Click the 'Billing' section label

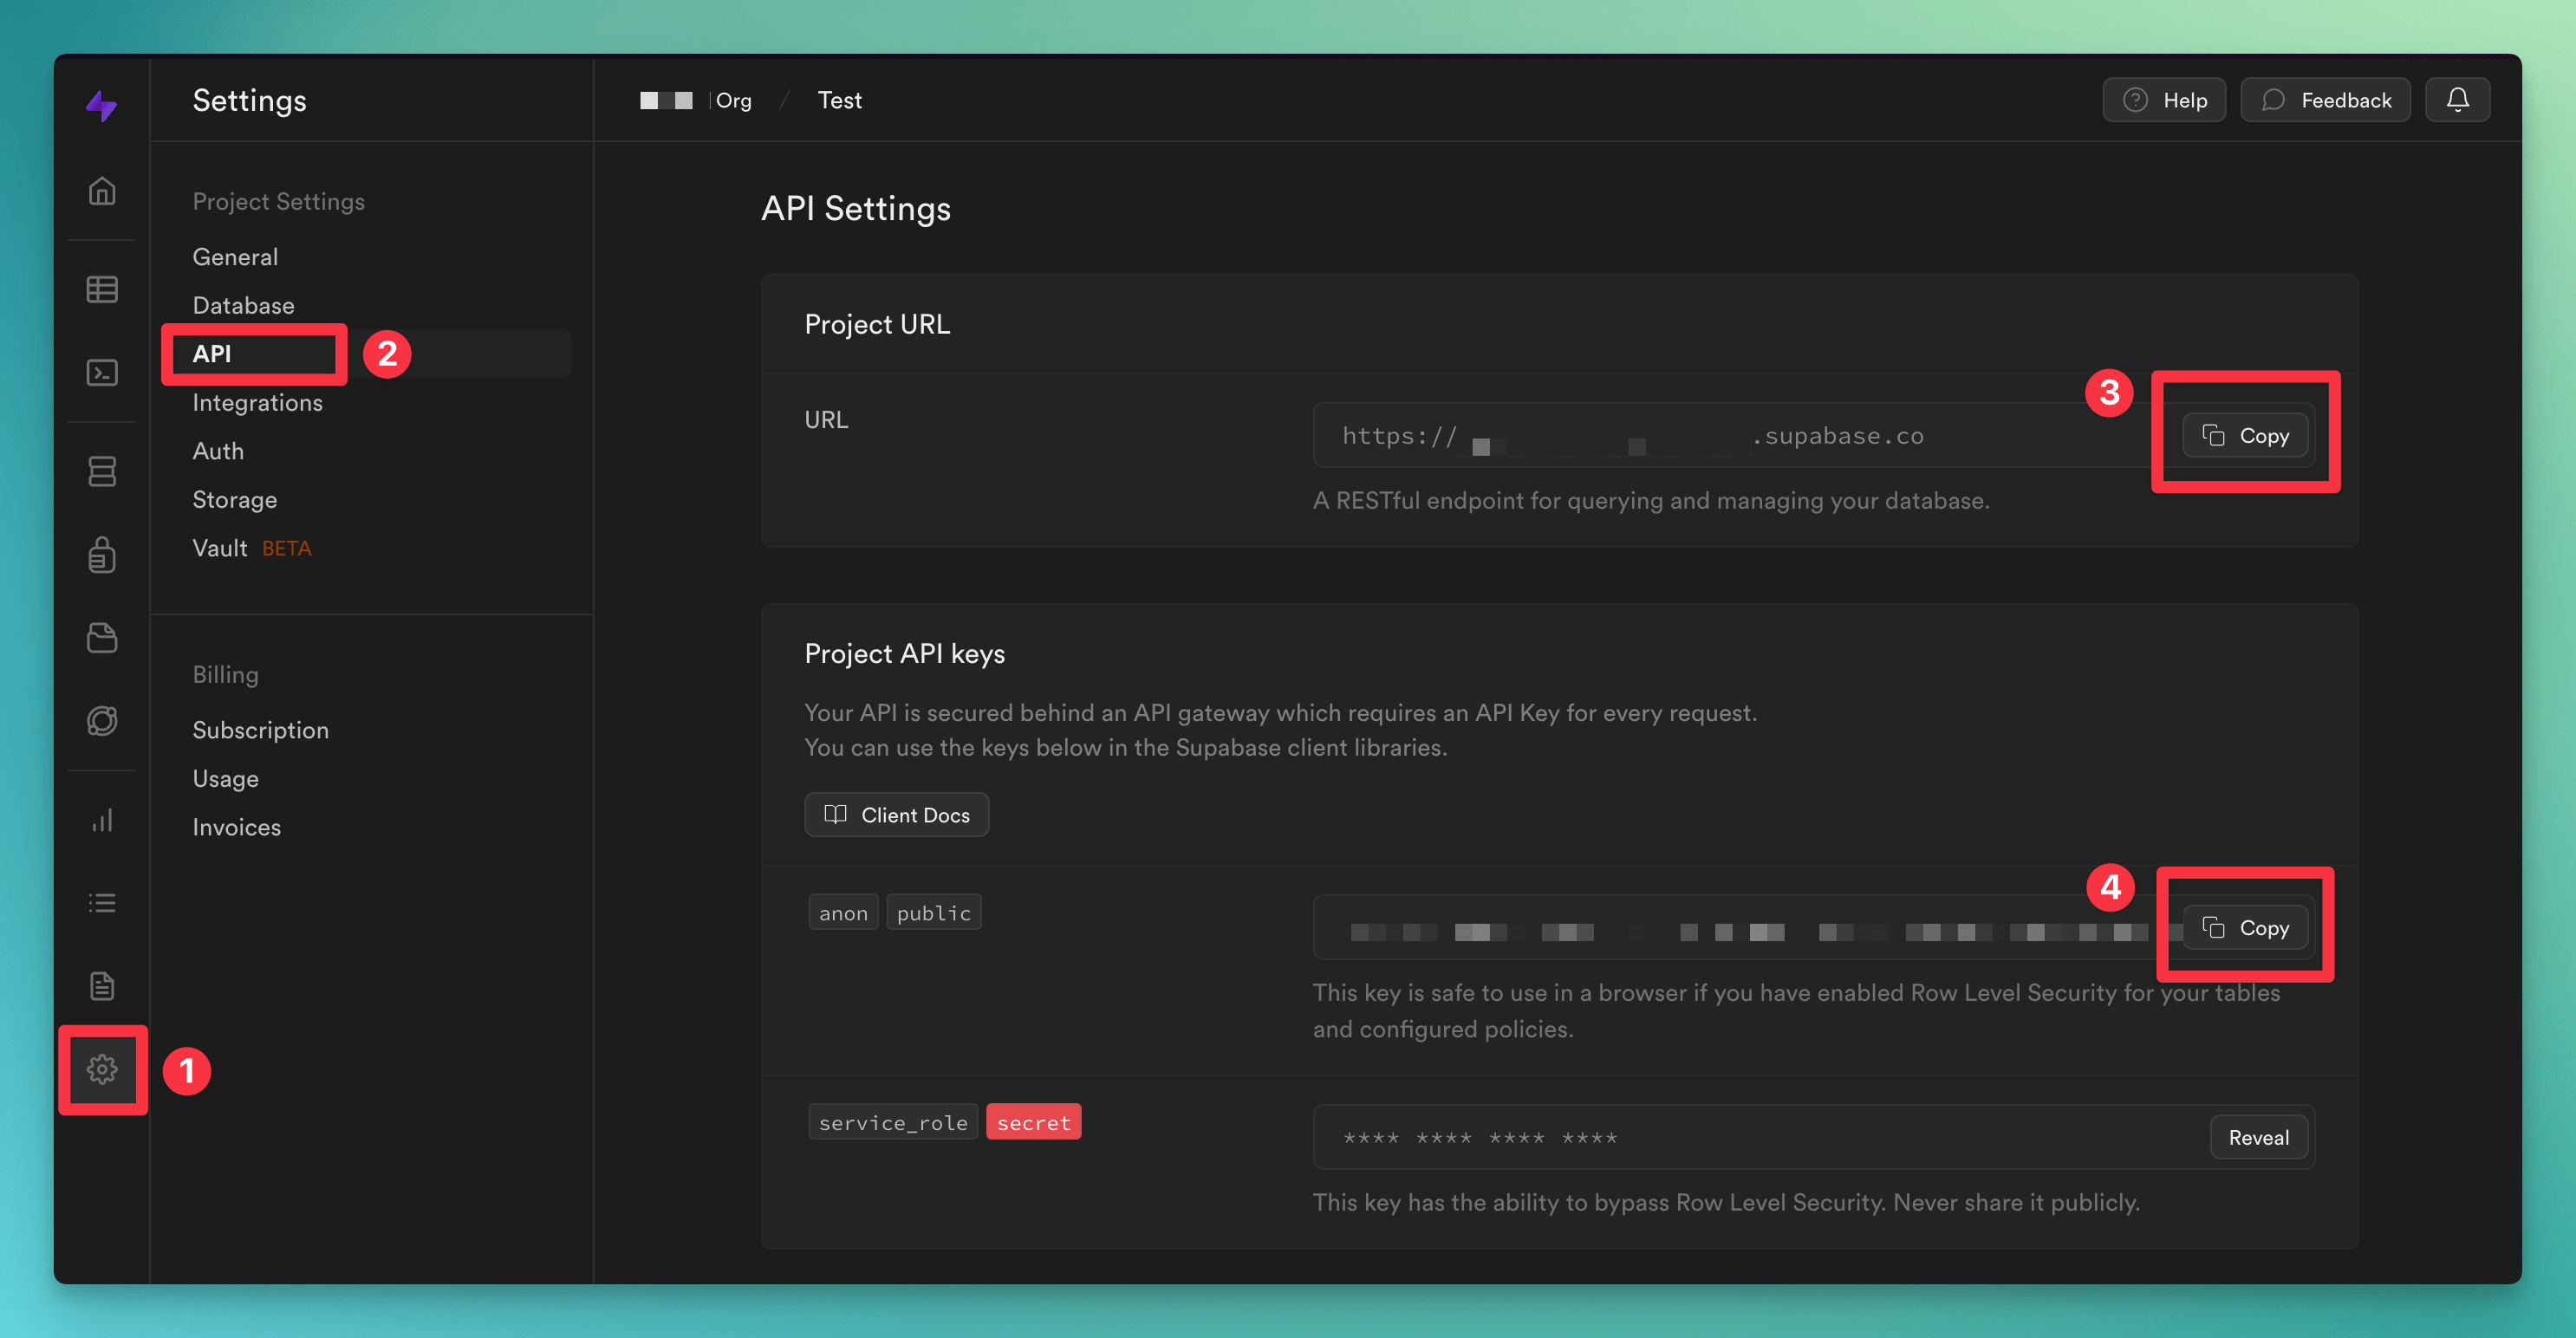click(225, 674)
